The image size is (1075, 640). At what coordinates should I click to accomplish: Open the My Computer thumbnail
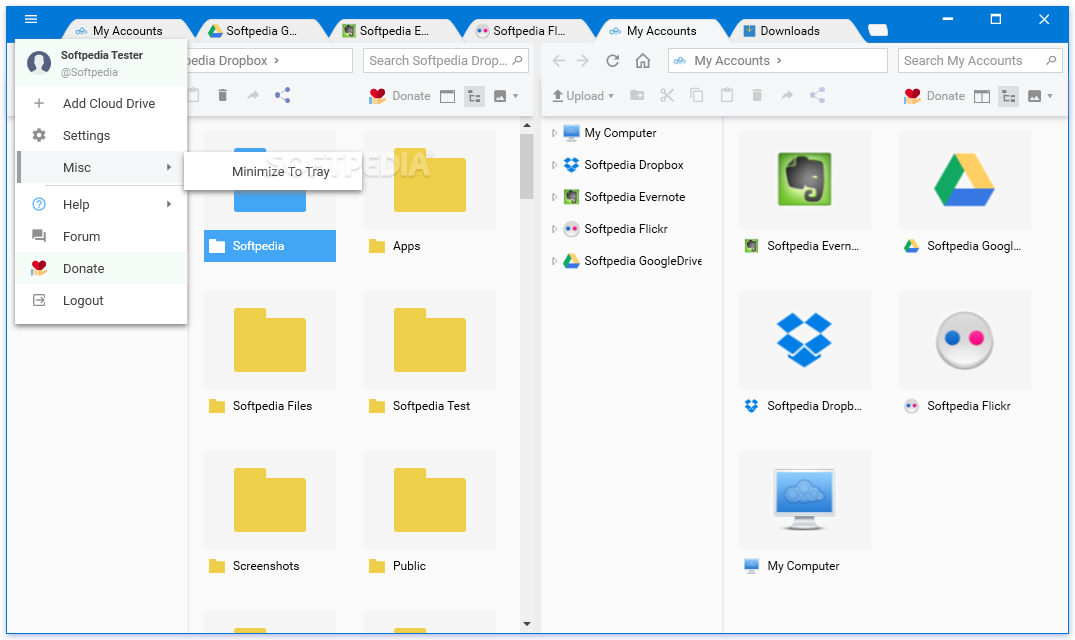click(x=804, y=499)
